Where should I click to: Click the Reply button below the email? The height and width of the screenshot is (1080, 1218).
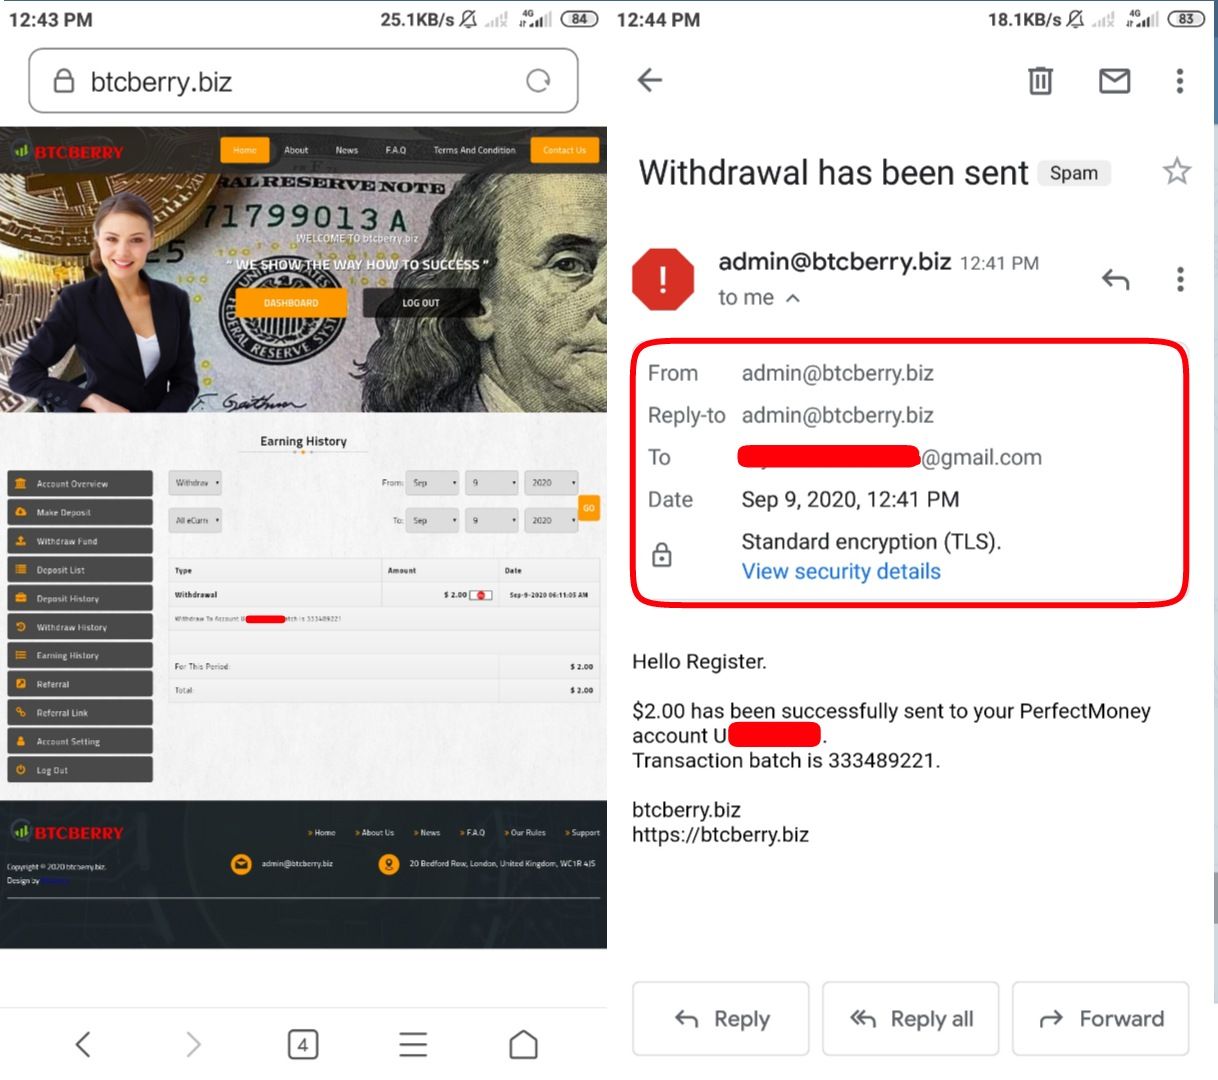[x=721, y=1019]
